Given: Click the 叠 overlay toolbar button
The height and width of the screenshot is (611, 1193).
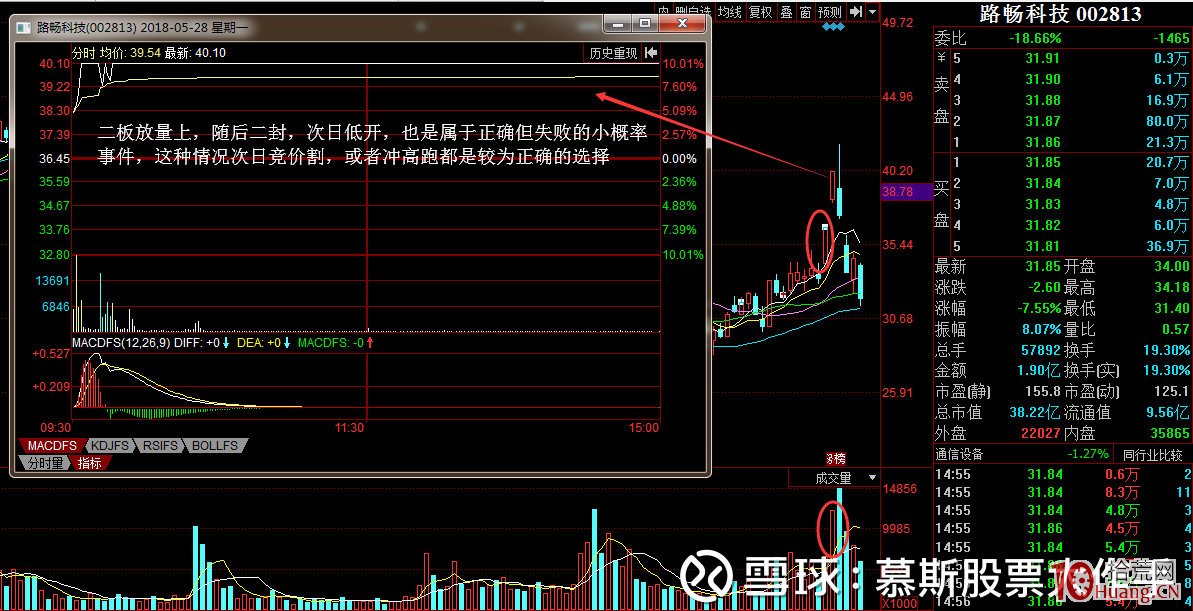Looking at the screenshot, I should [786, 11].
